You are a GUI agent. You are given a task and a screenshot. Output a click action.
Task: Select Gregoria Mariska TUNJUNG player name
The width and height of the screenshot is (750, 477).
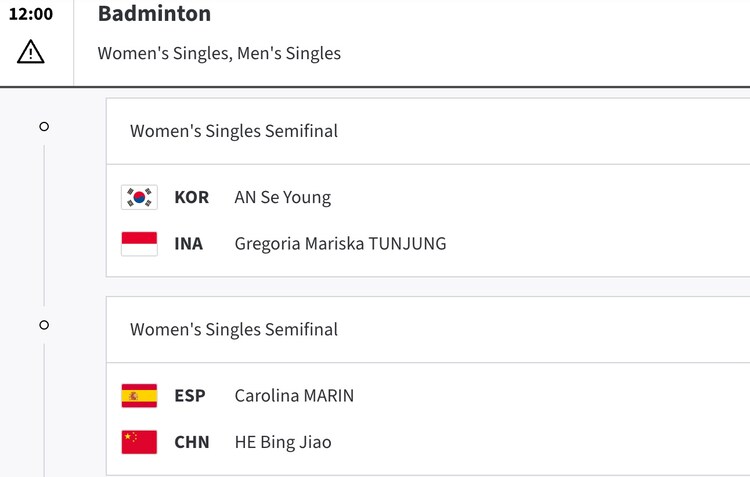coord(340,243)
